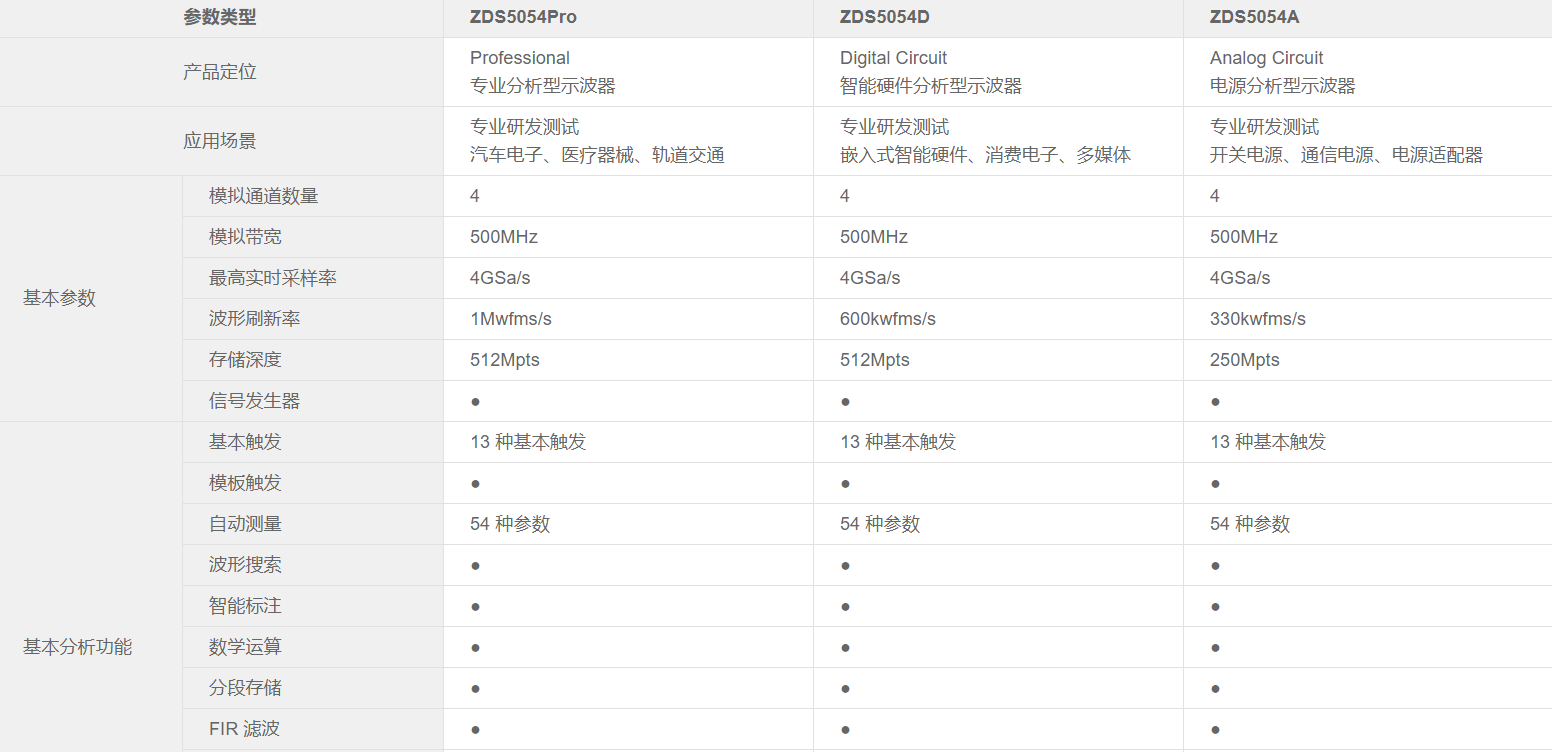Screen dimensions: 1552x752
Task: Select the 智能标注 row label
Action: [246, 606]
